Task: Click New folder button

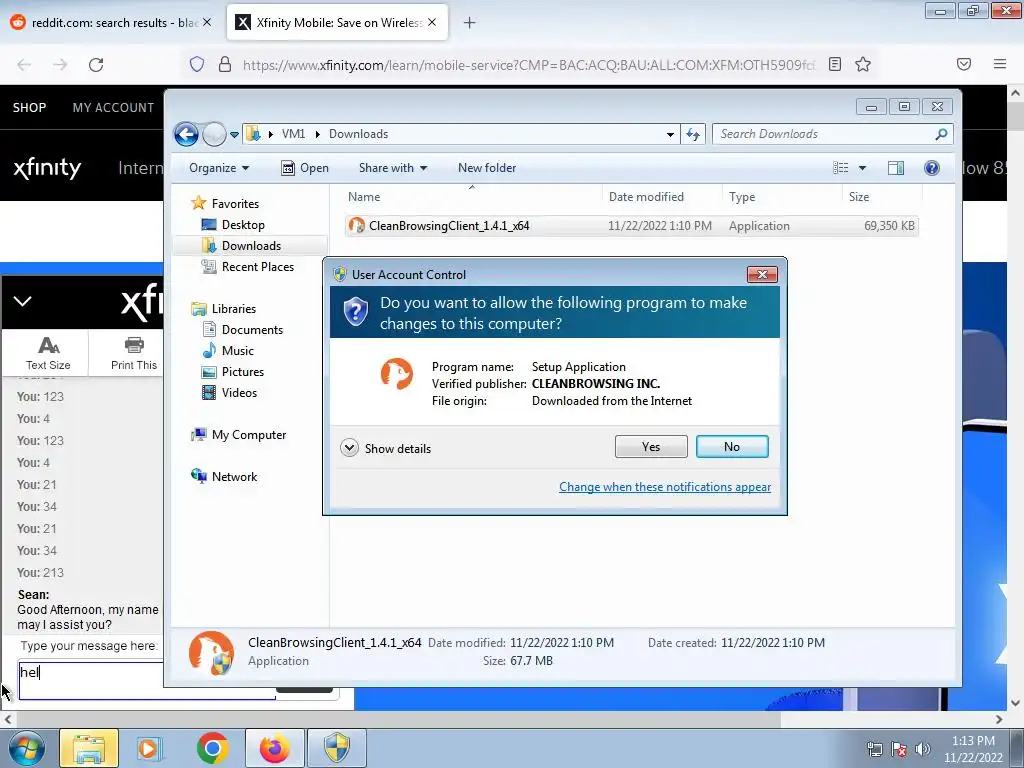Action: tap(487, 168)
